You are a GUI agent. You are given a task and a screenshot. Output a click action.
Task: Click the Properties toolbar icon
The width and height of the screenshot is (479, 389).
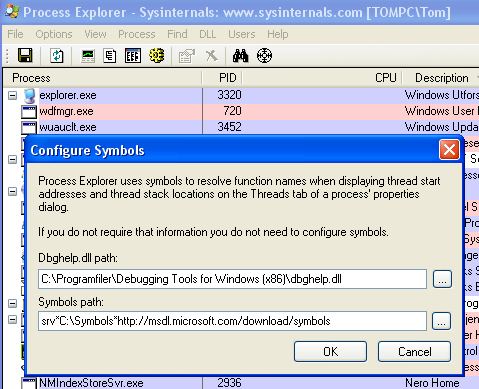(x=187, y=56)
